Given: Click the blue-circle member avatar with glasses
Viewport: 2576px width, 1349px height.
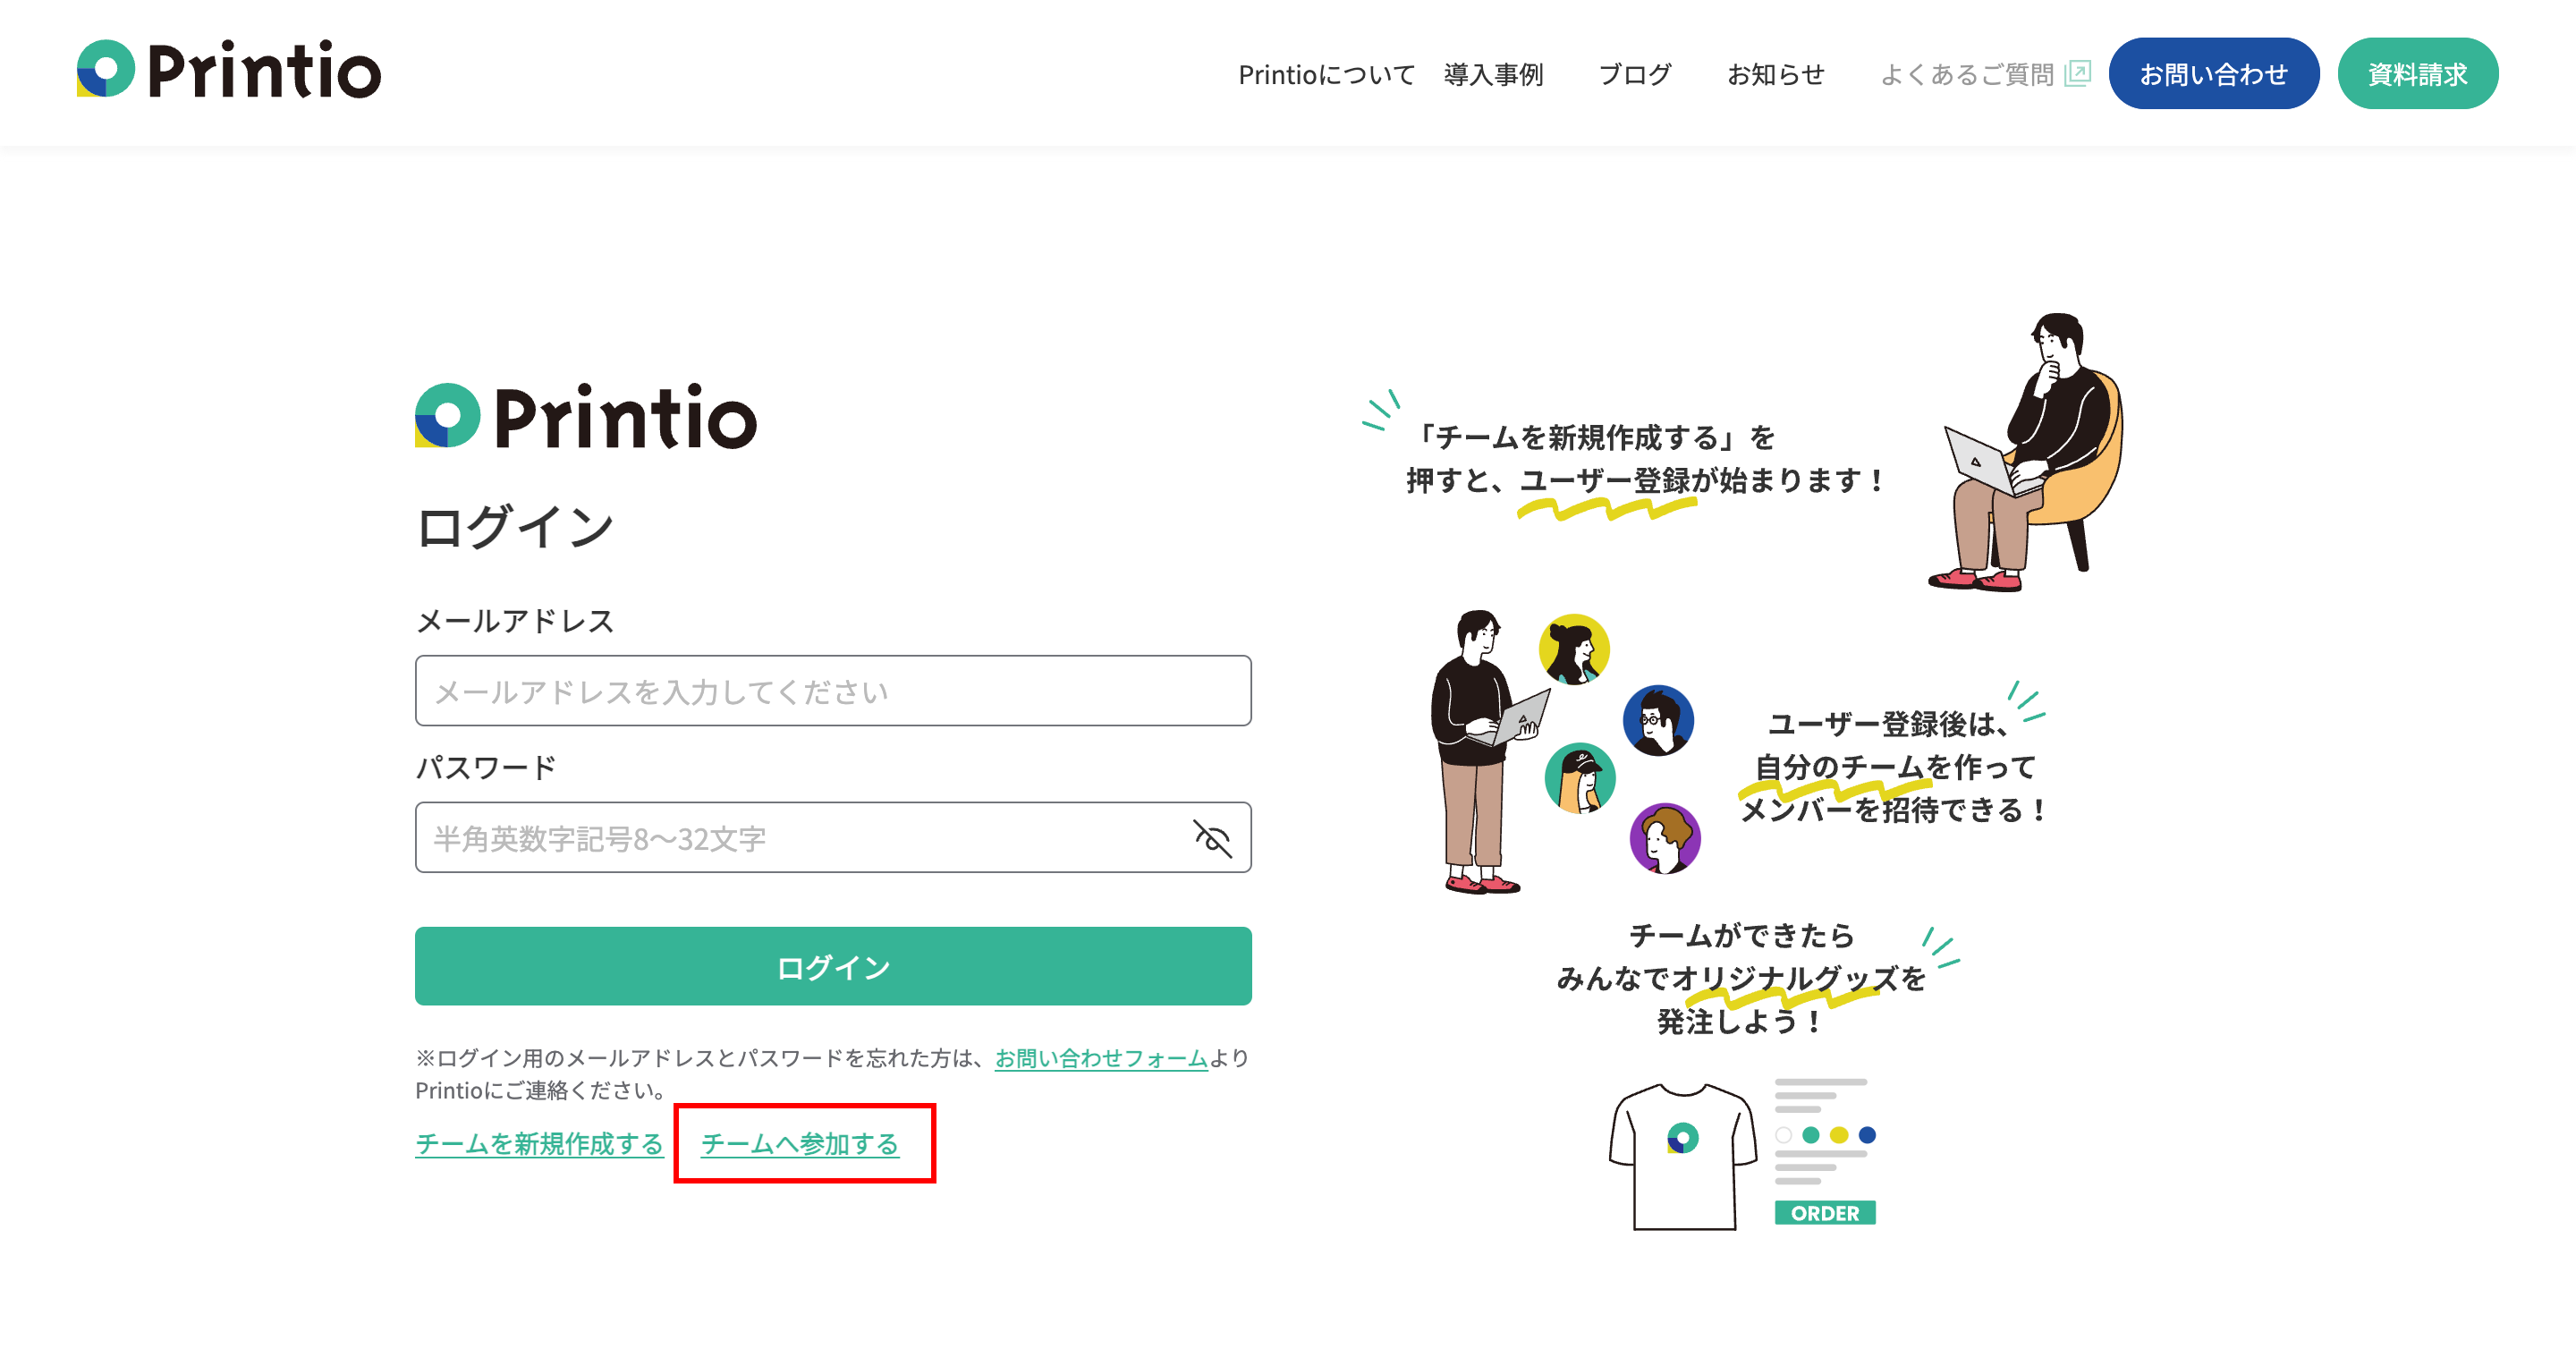Looking at the screenshot, I should [x=1658, y=721].
